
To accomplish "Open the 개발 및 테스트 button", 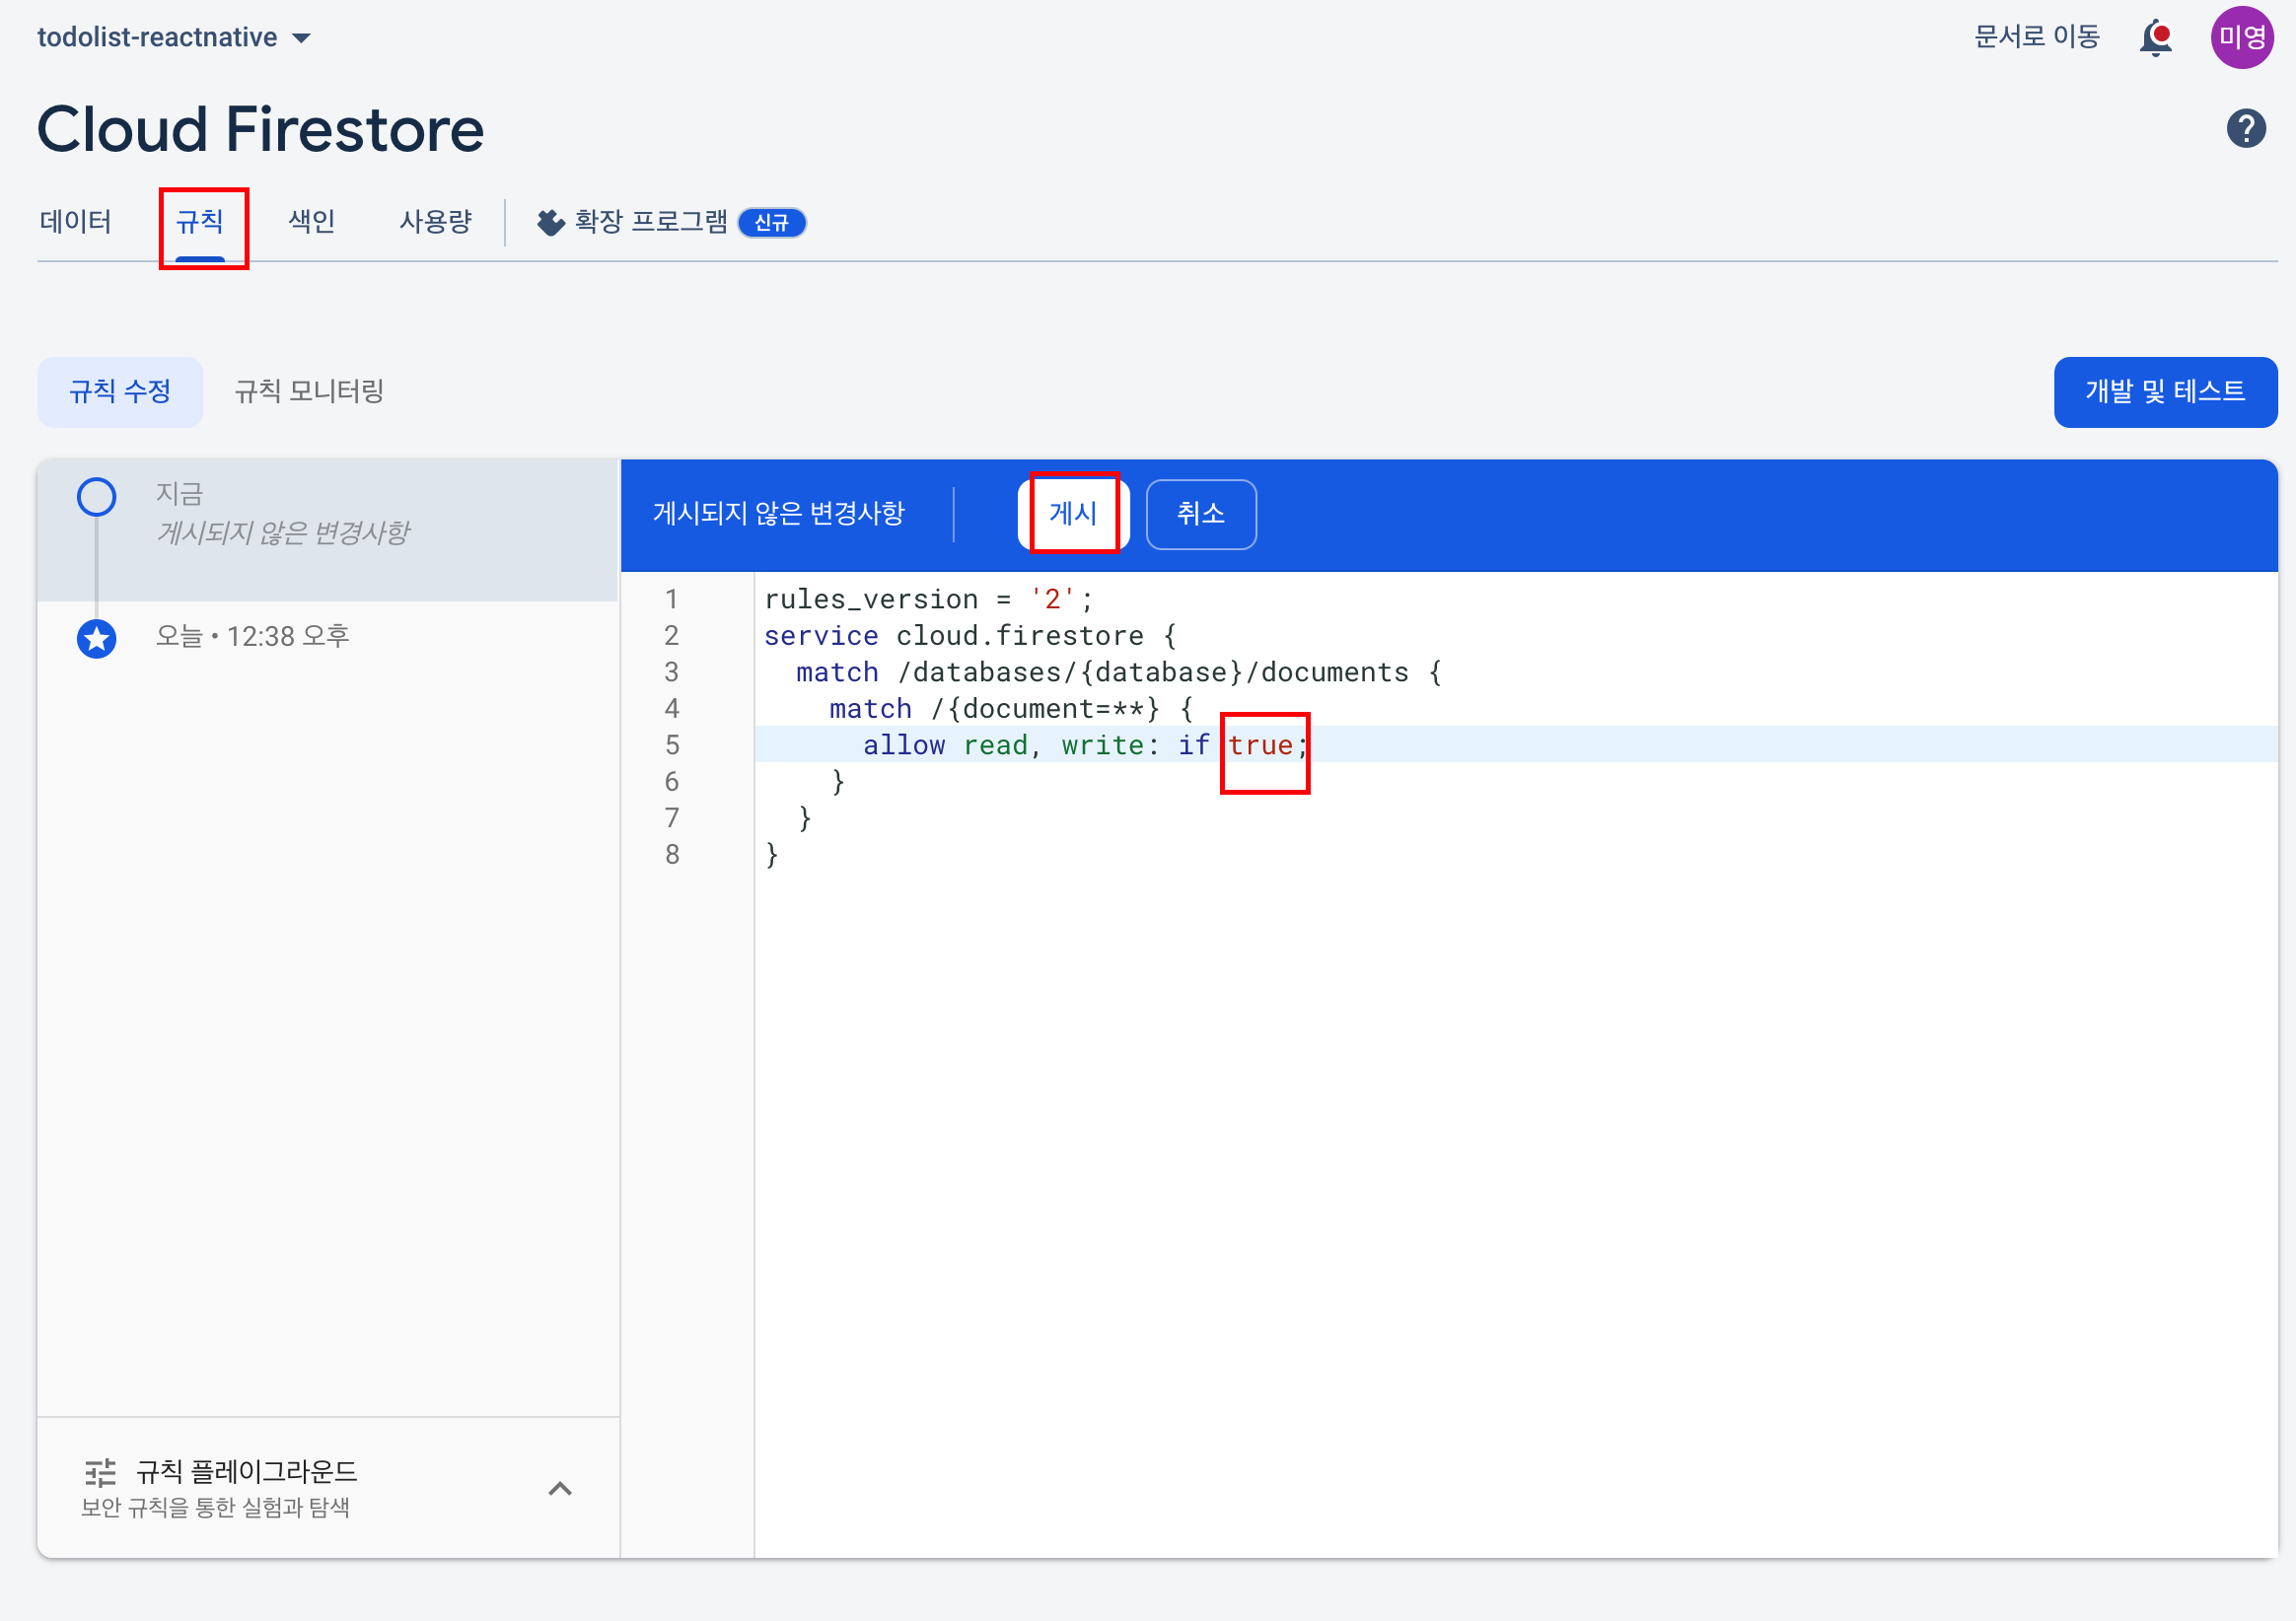I will click(x=2164, y=392).
